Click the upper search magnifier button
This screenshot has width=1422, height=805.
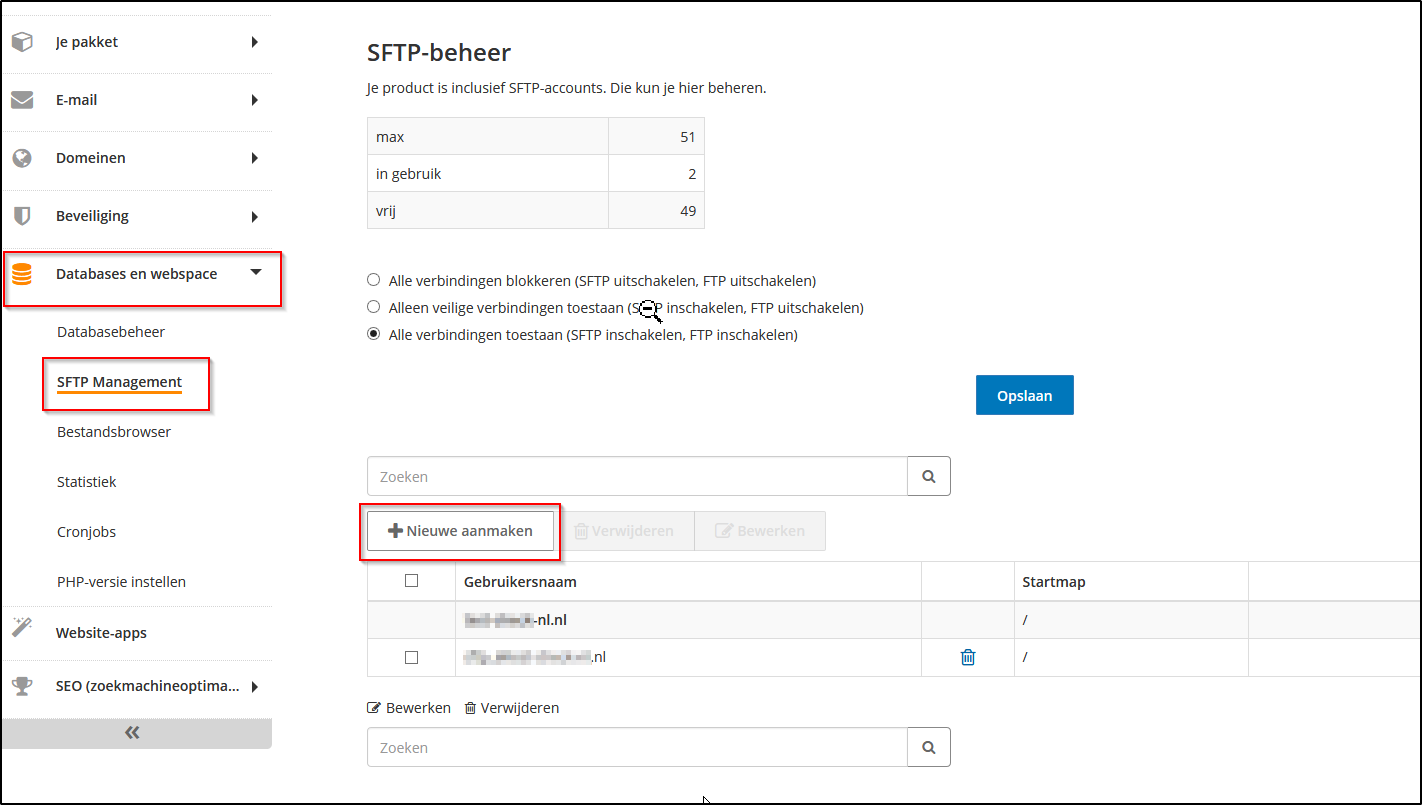929,477
